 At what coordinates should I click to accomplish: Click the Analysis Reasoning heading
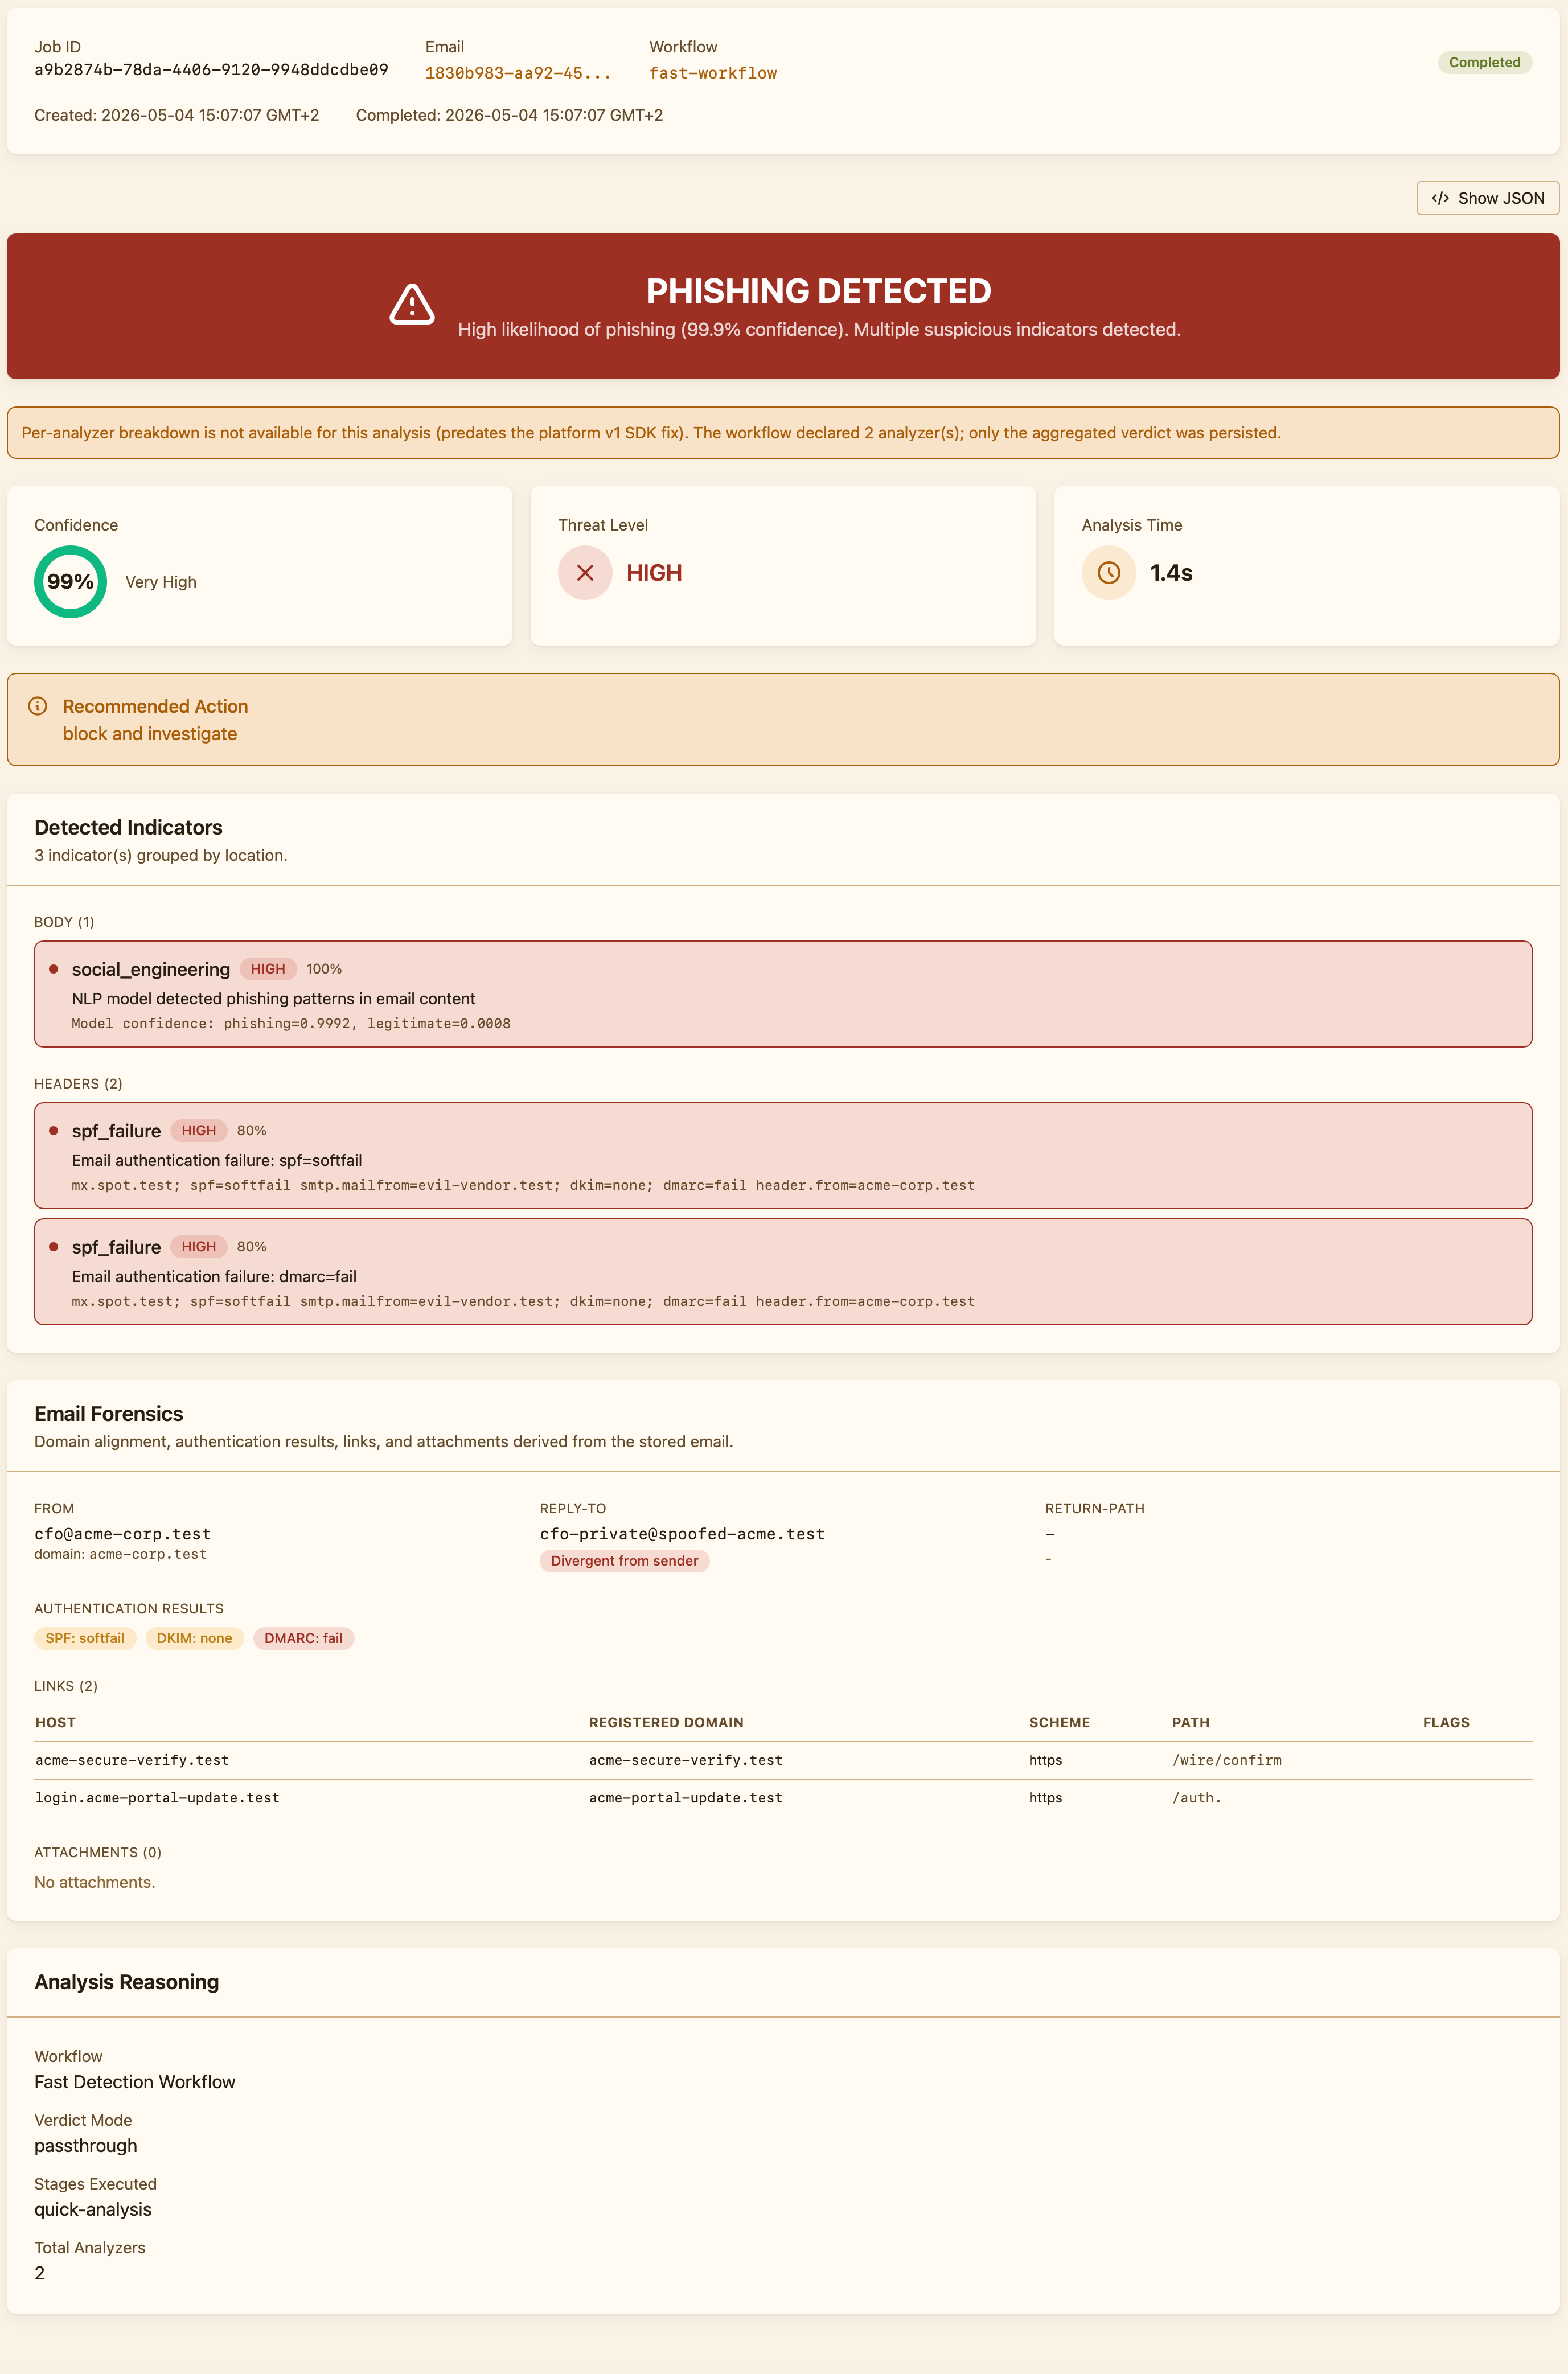coord(127,1982)
